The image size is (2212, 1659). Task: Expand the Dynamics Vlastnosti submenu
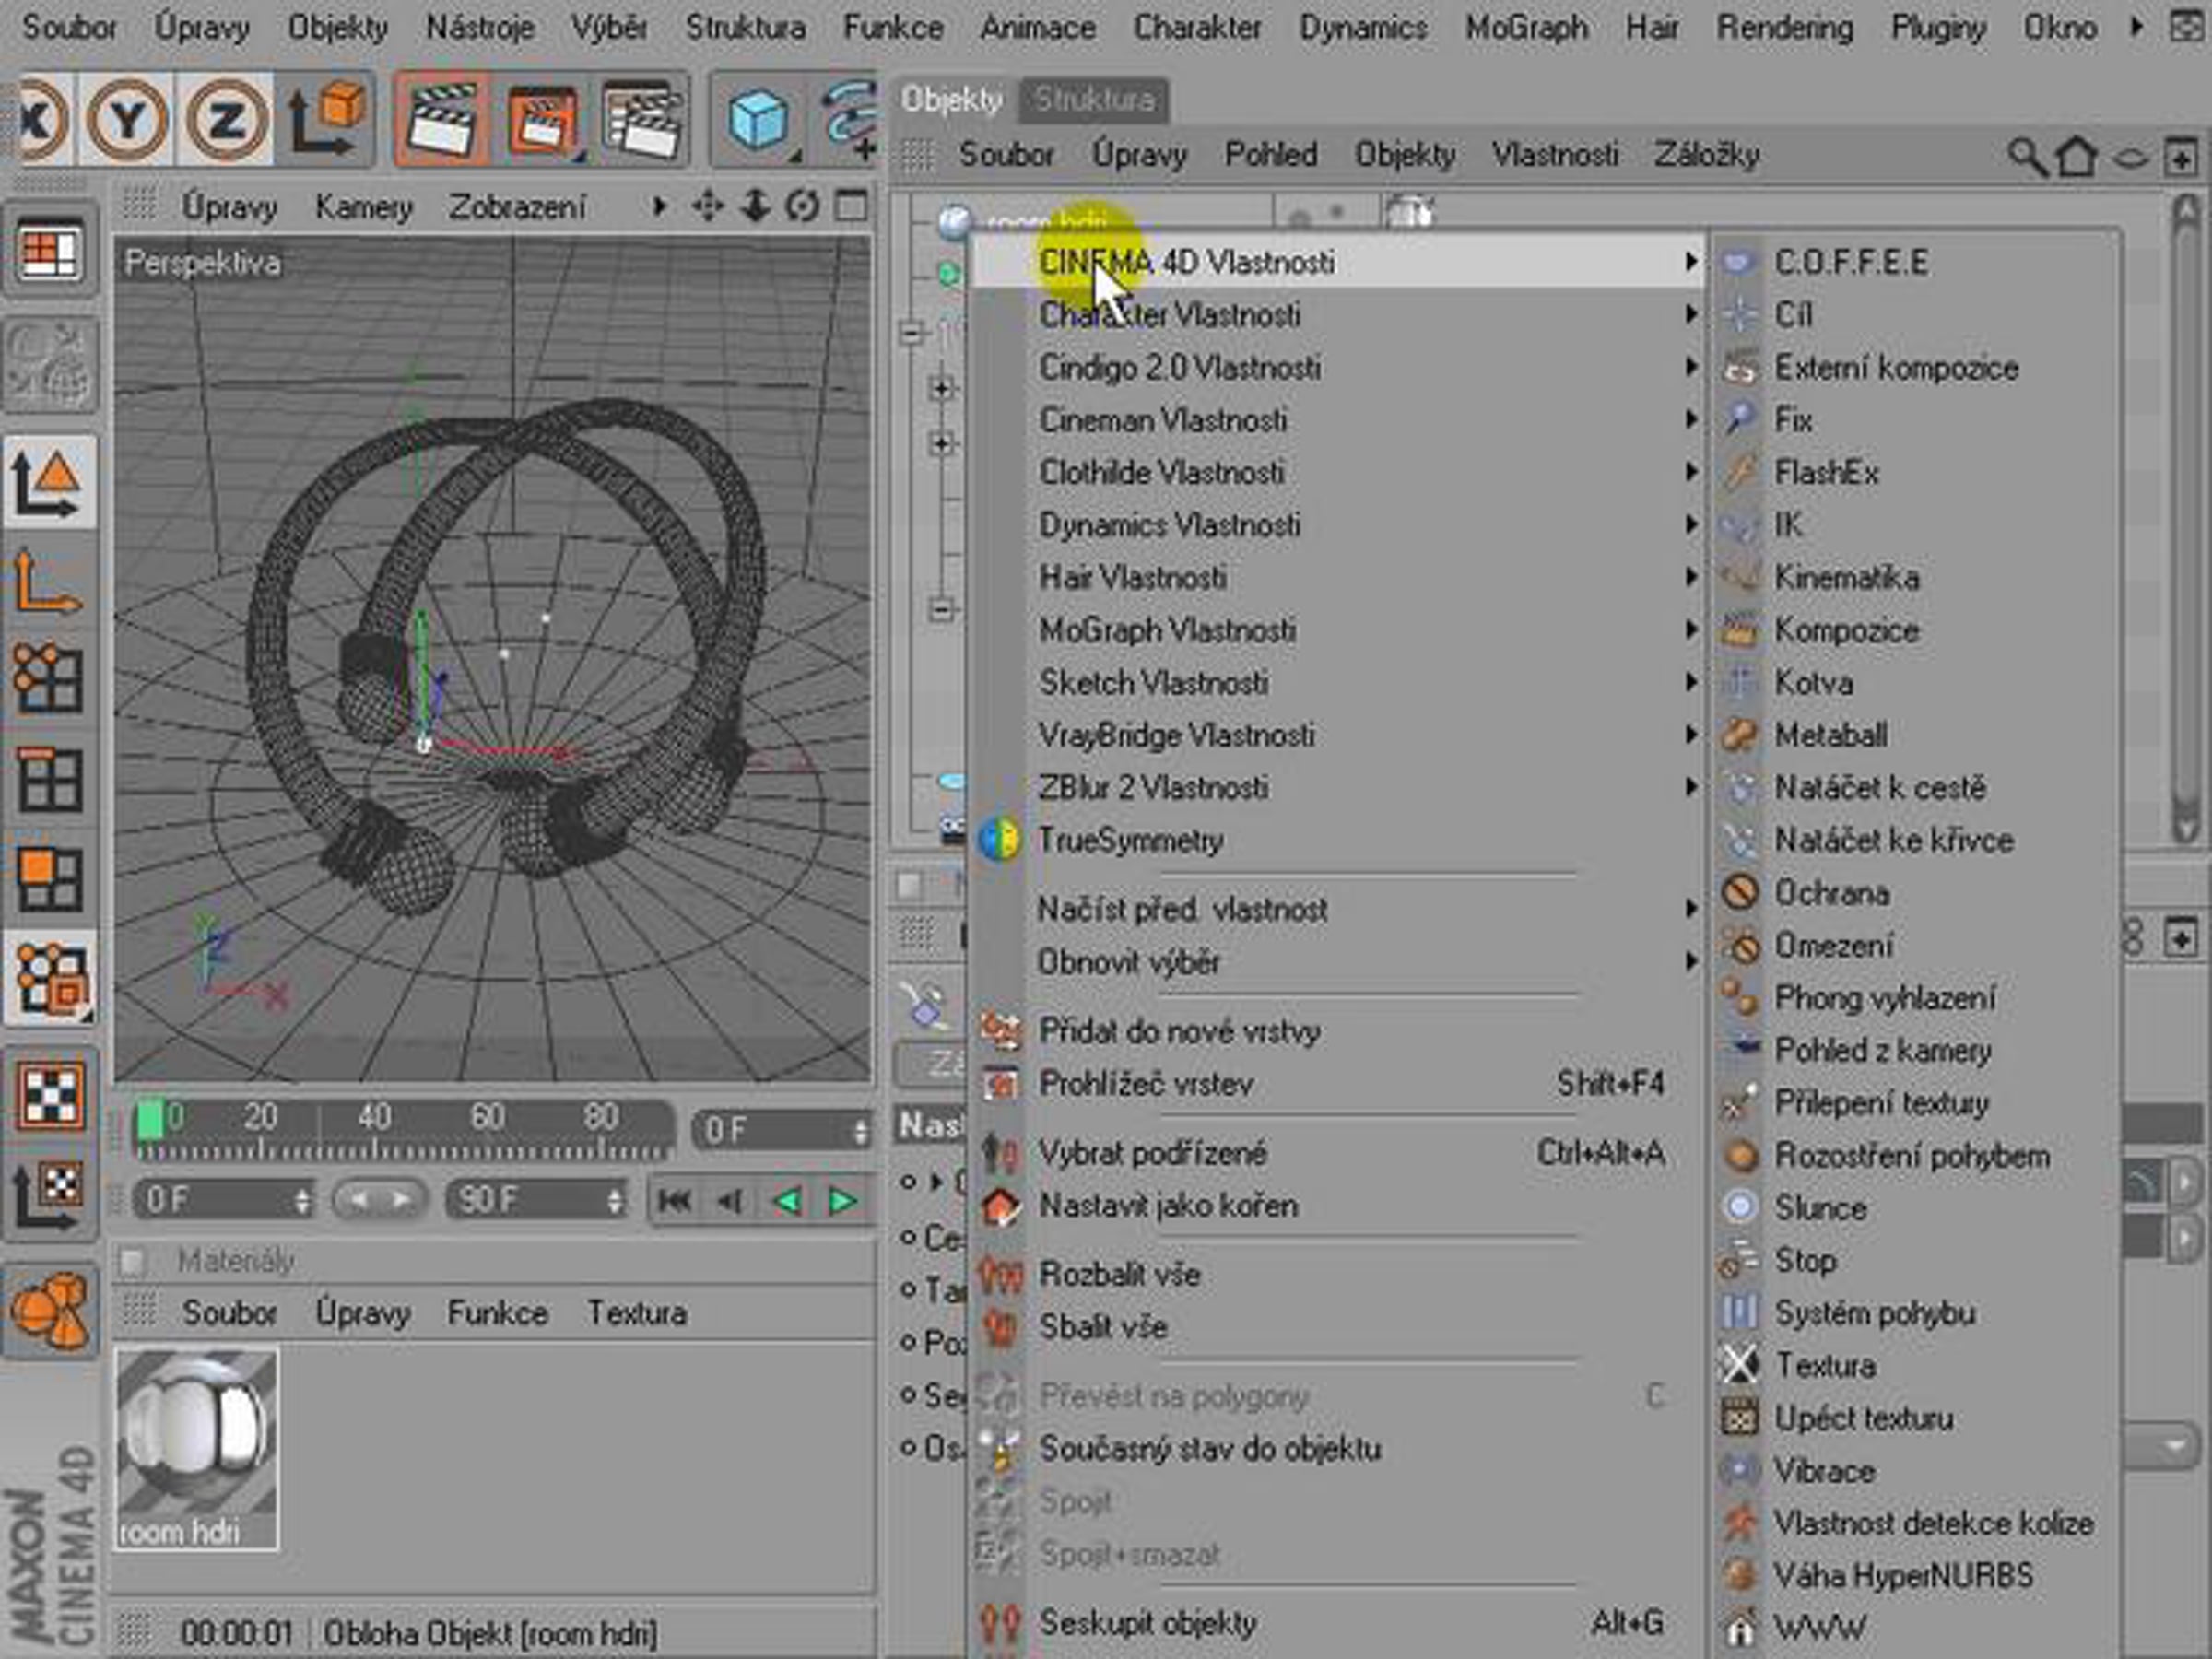(x=1338, y=525)
